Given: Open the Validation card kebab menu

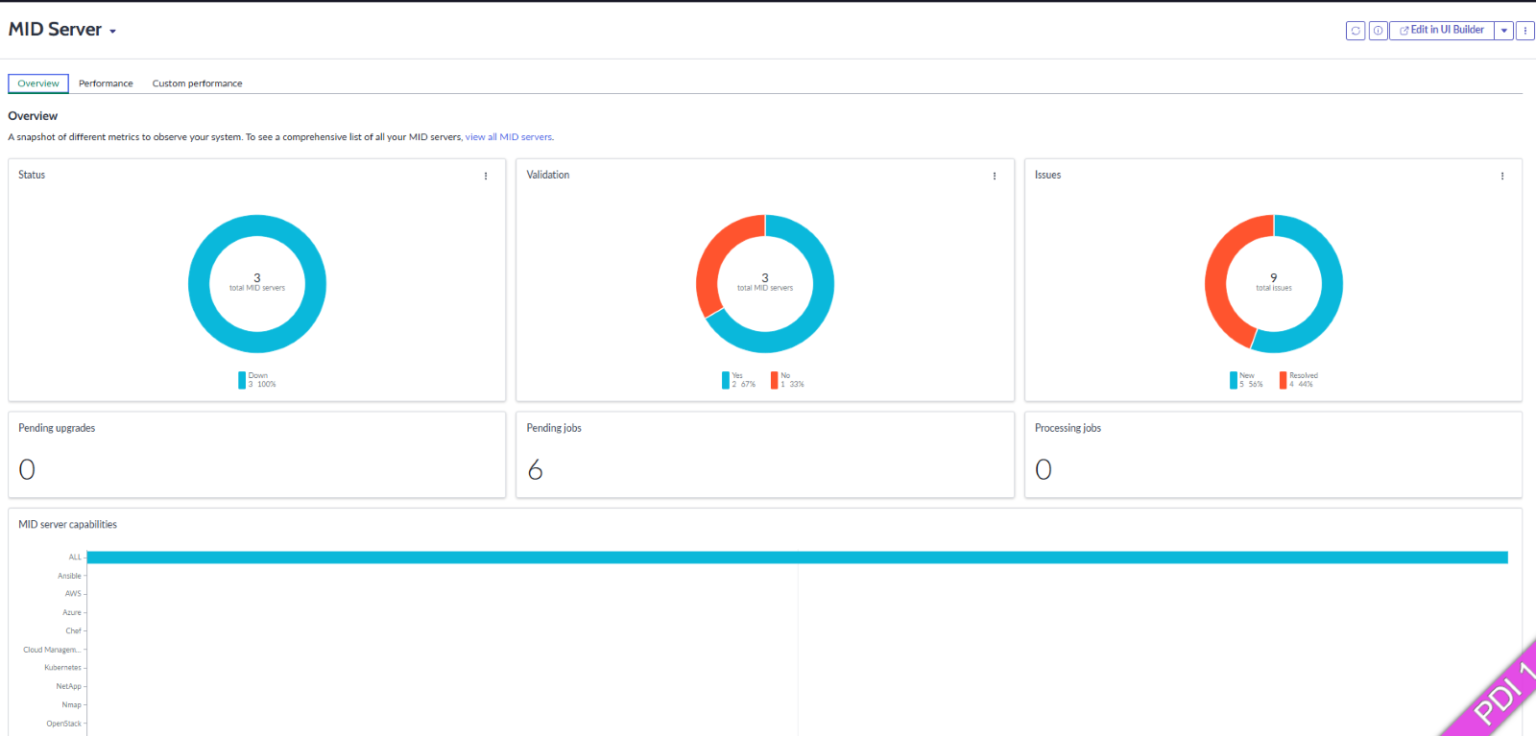Looking at the screenshot, I should click(x=994, y=175).
